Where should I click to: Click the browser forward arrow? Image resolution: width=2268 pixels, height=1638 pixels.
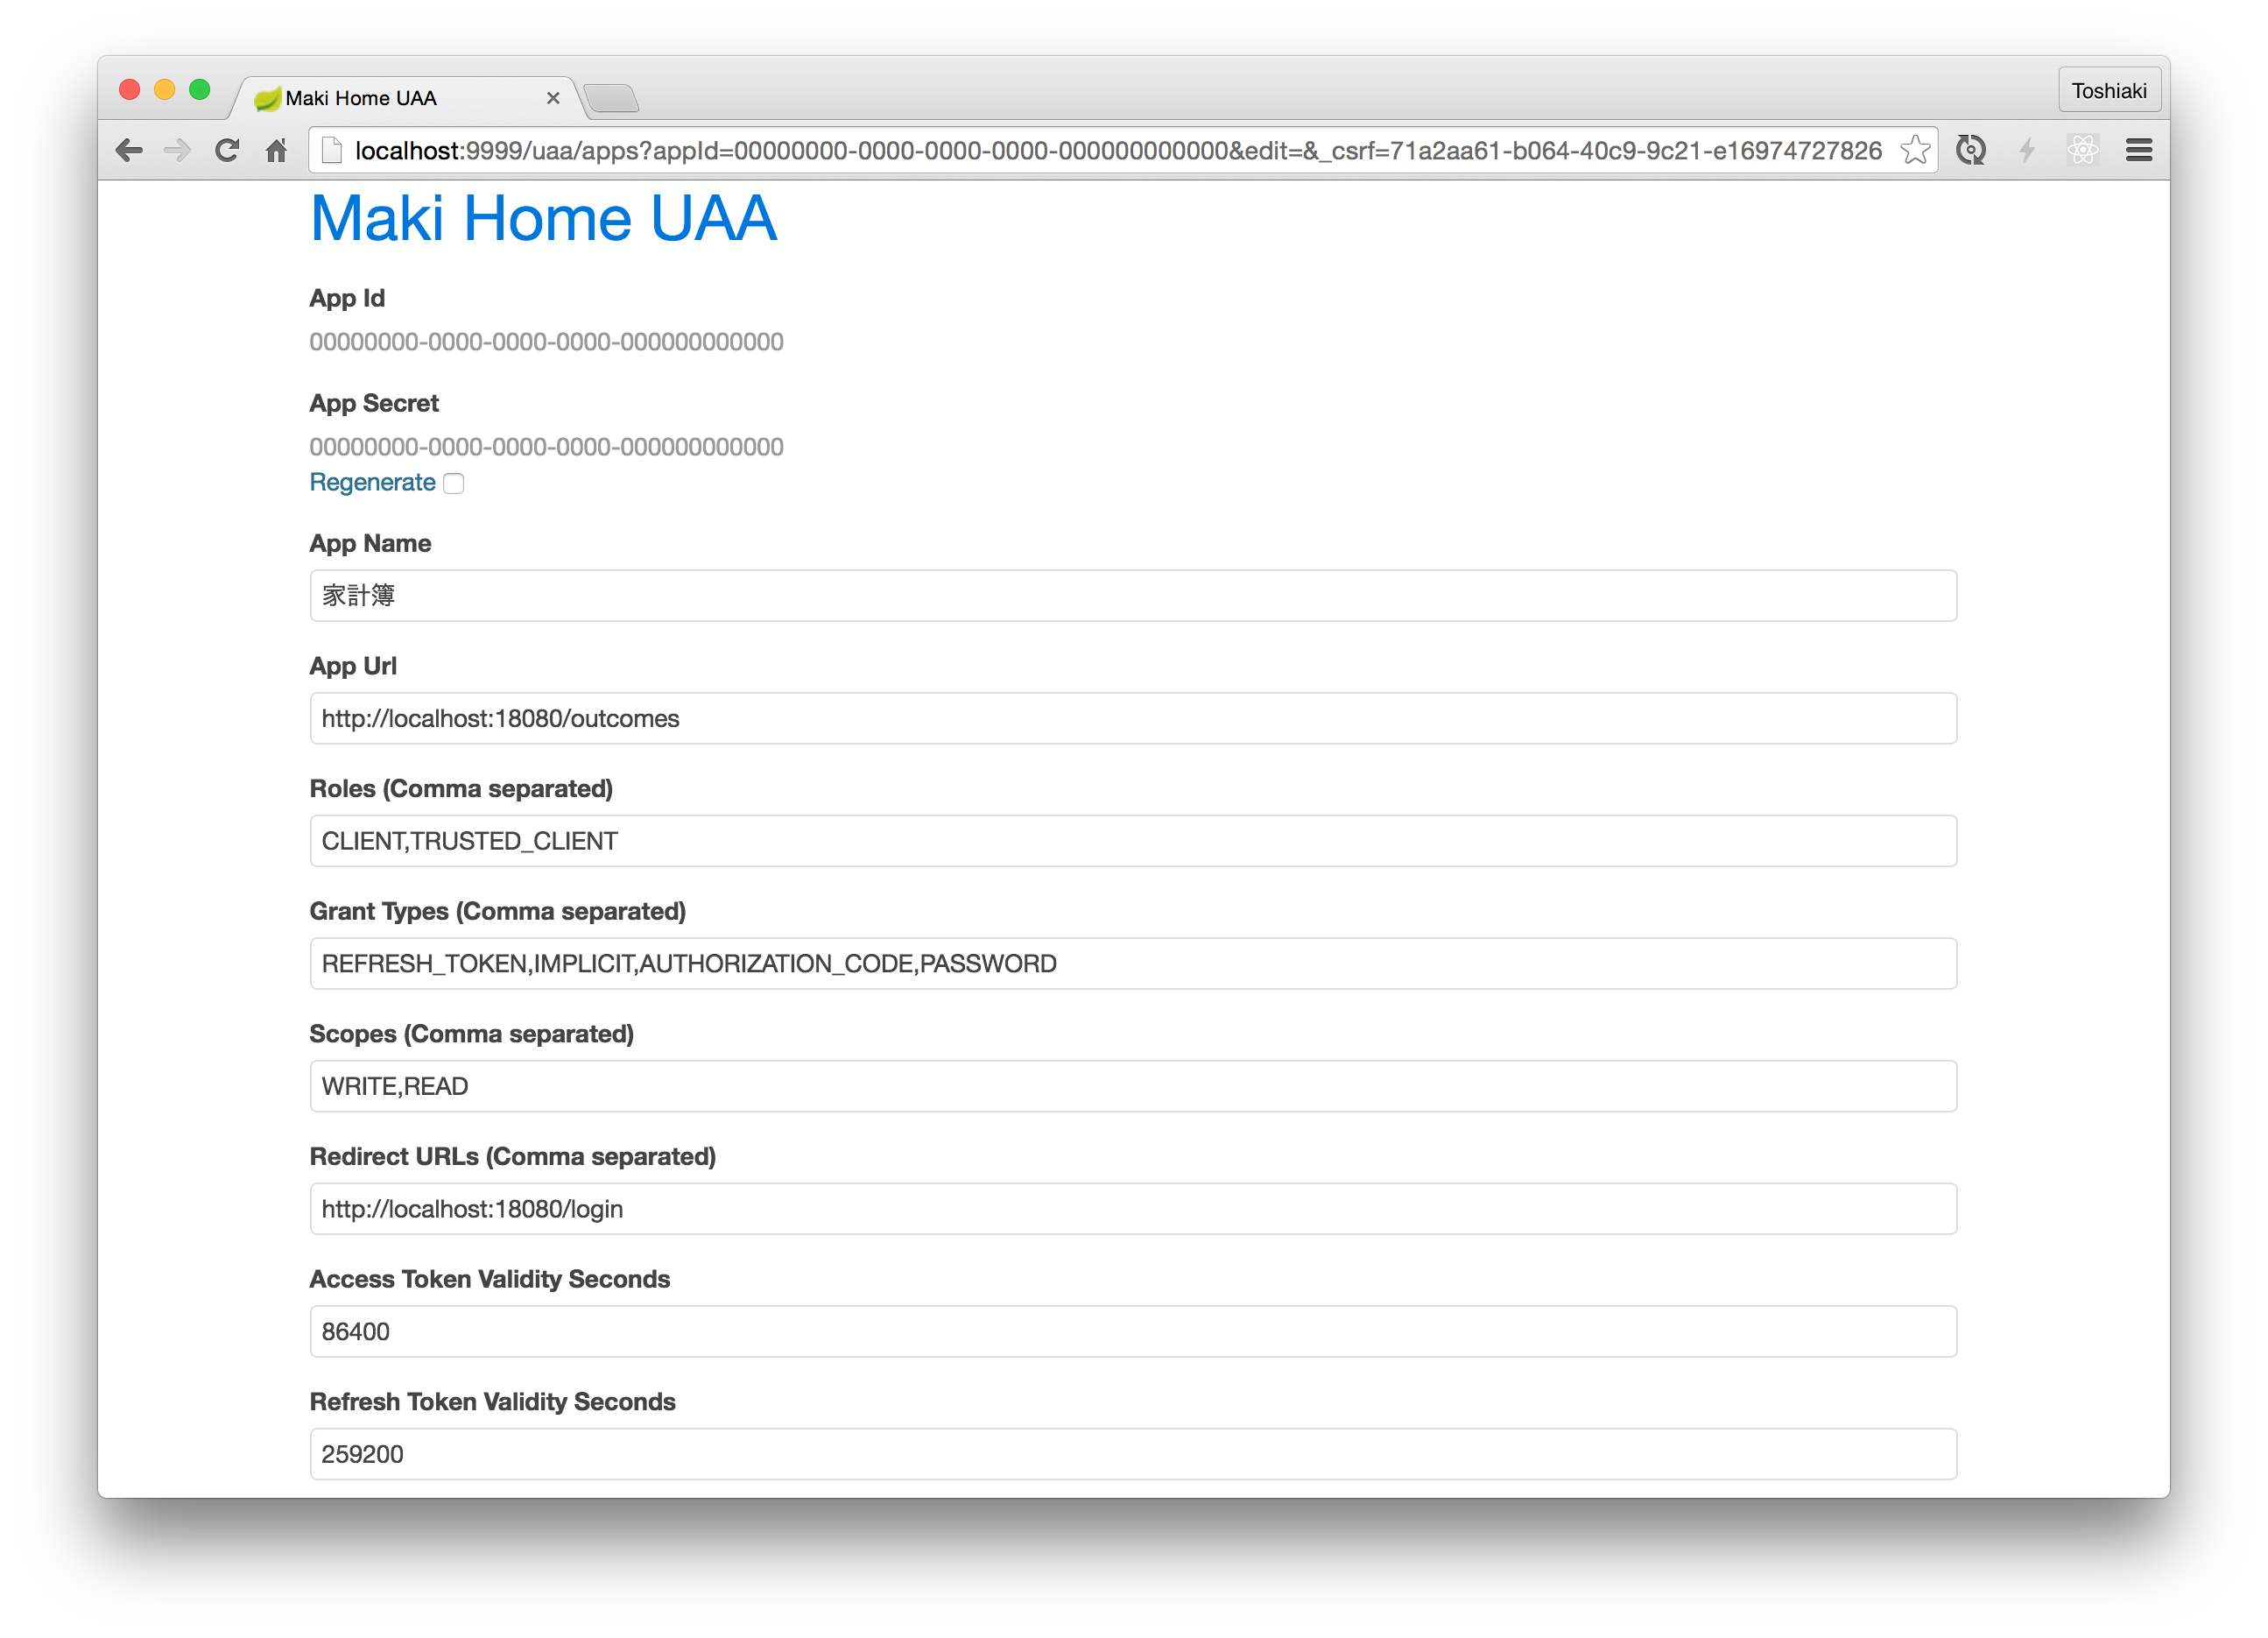tap(177, 151)
